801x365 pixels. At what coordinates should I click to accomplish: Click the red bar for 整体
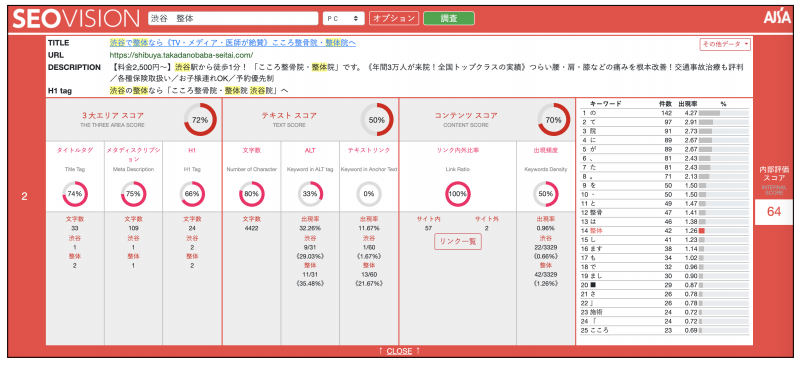tap(702, 231)
